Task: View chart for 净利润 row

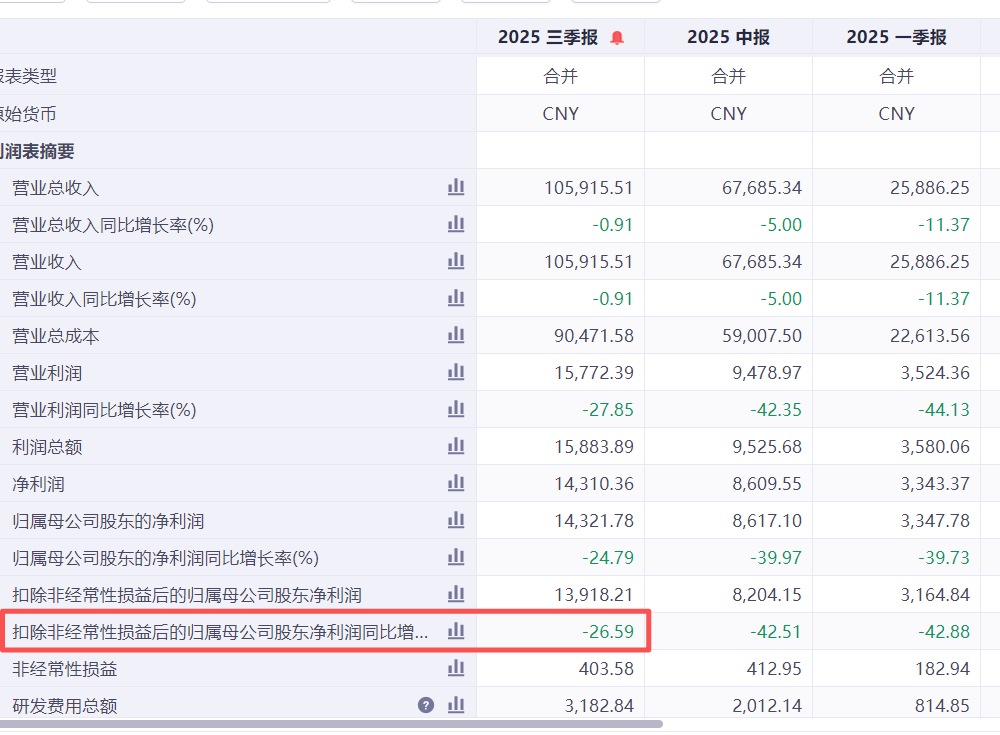Action: click(x=456, y=483)
